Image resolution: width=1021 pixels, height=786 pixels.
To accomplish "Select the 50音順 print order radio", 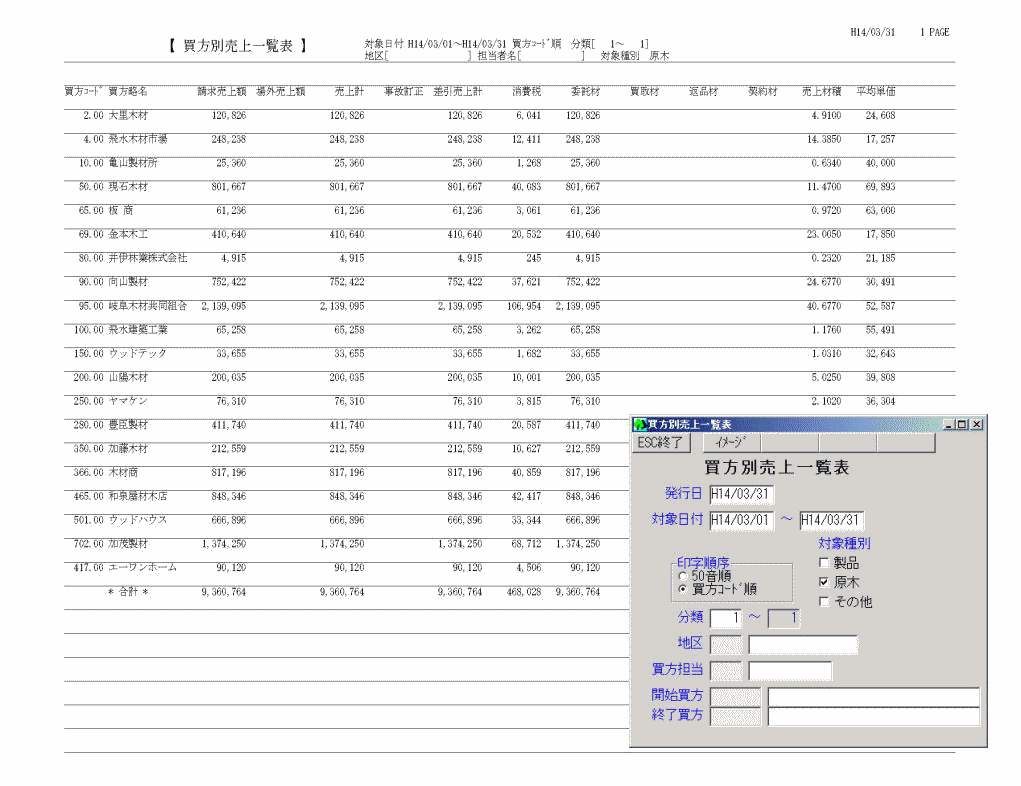I will point(682,576).
